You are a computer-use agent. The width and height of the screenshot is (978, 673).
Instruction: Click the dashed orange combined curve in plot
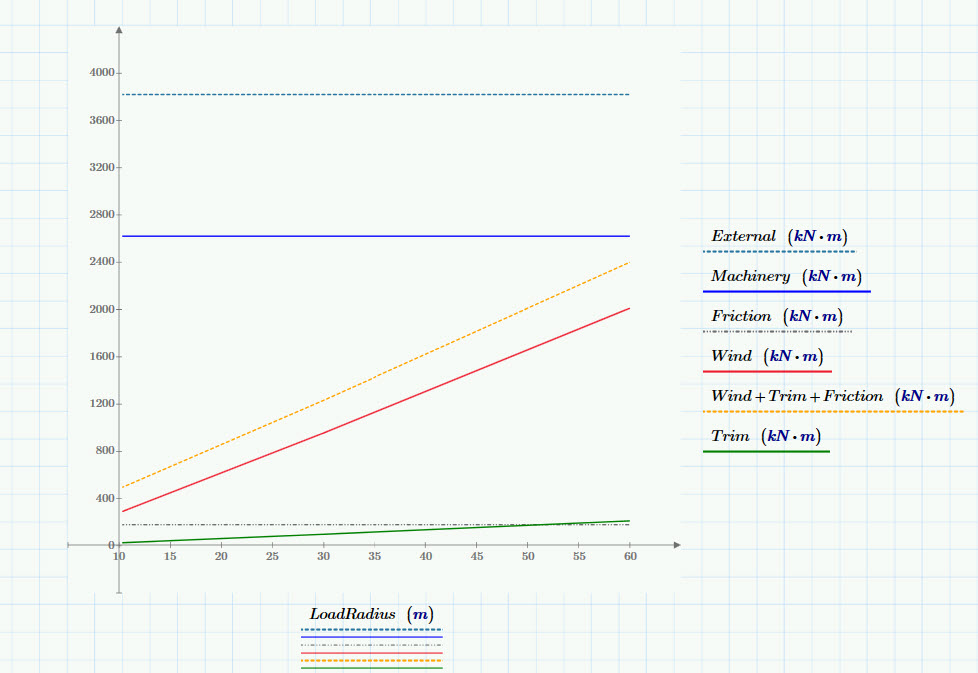tap(374, 376)
